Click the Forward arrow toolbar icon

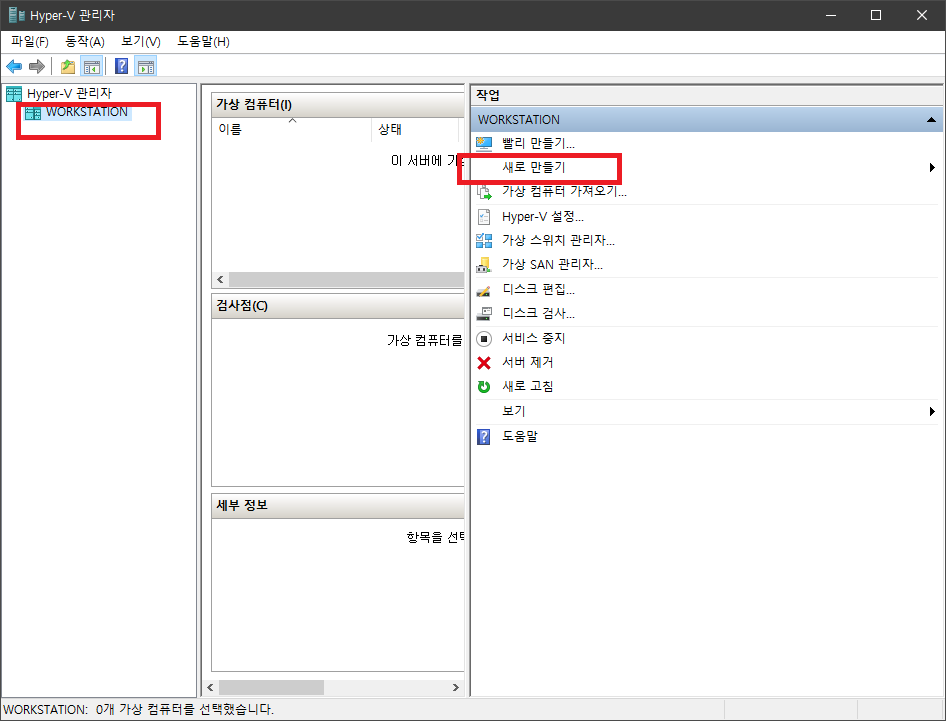[37, 66]
